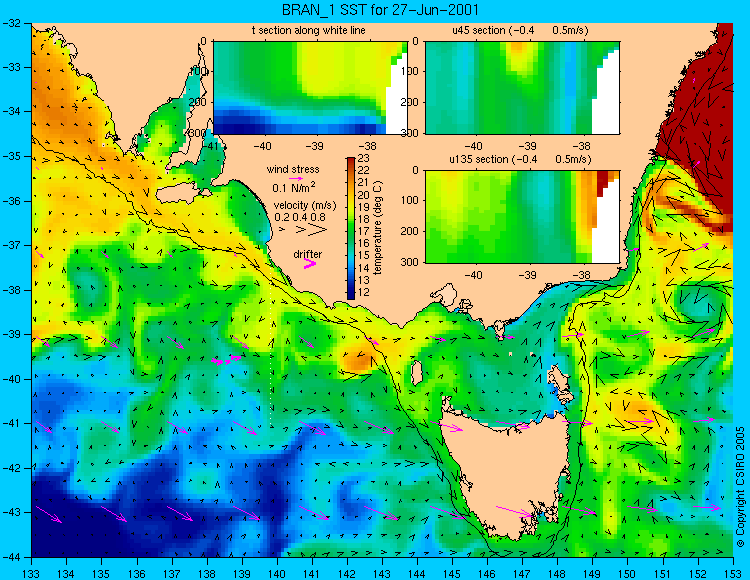
Task: Click the title BRAN_1 SST for 27-Jun-2001
Action: coord(380,10)
